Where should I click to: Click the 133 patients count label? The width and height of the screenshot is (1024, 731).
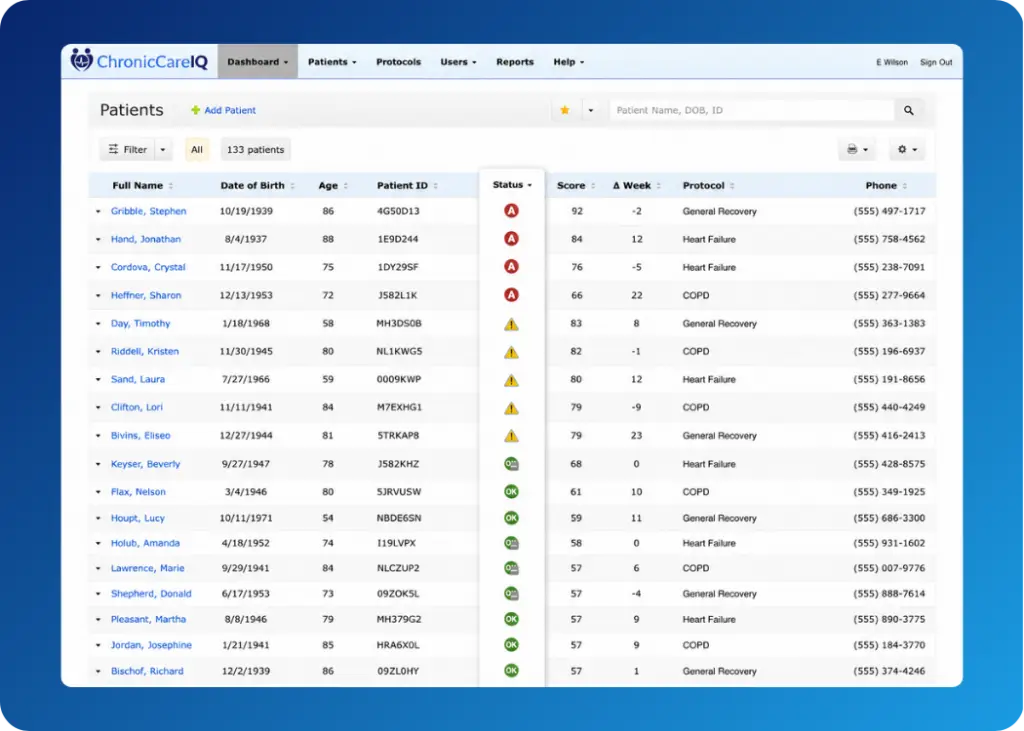coord(255,150)
